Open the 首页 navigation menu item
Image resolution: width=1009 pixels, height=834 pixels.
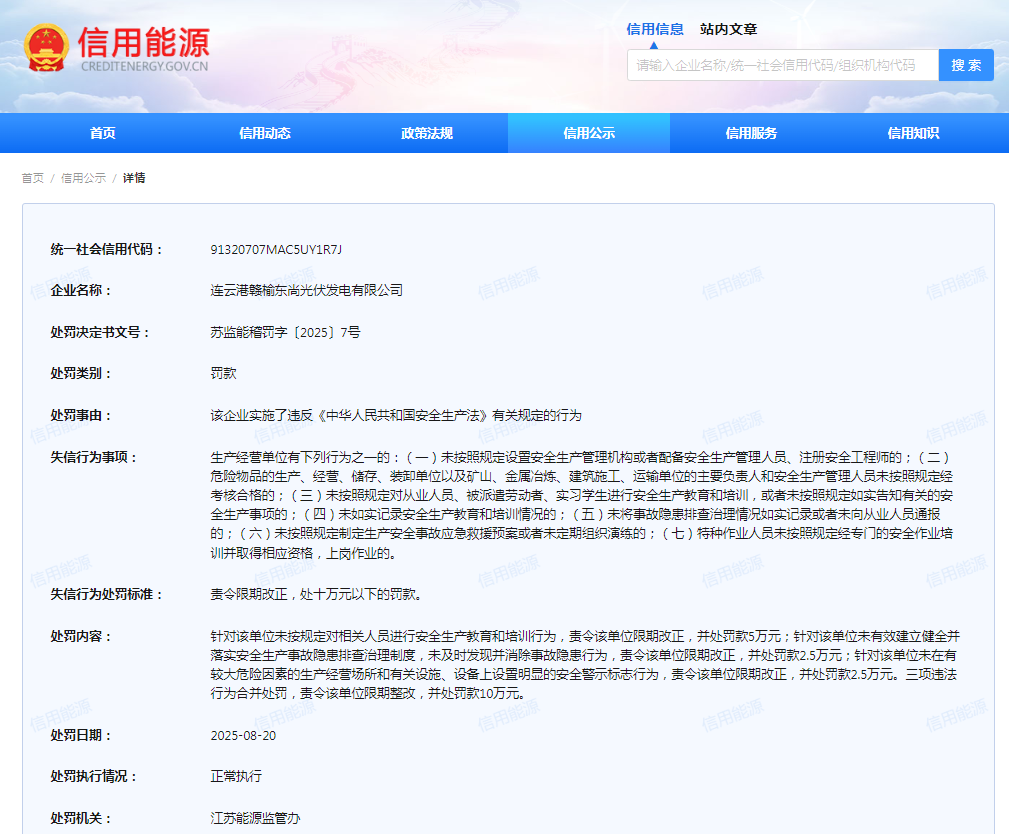pos(102,133)
